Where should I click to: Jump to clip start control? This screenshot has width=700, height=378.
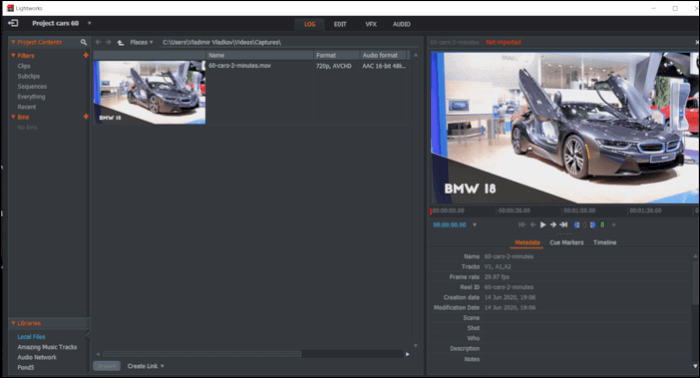click(x=522, y=225)
